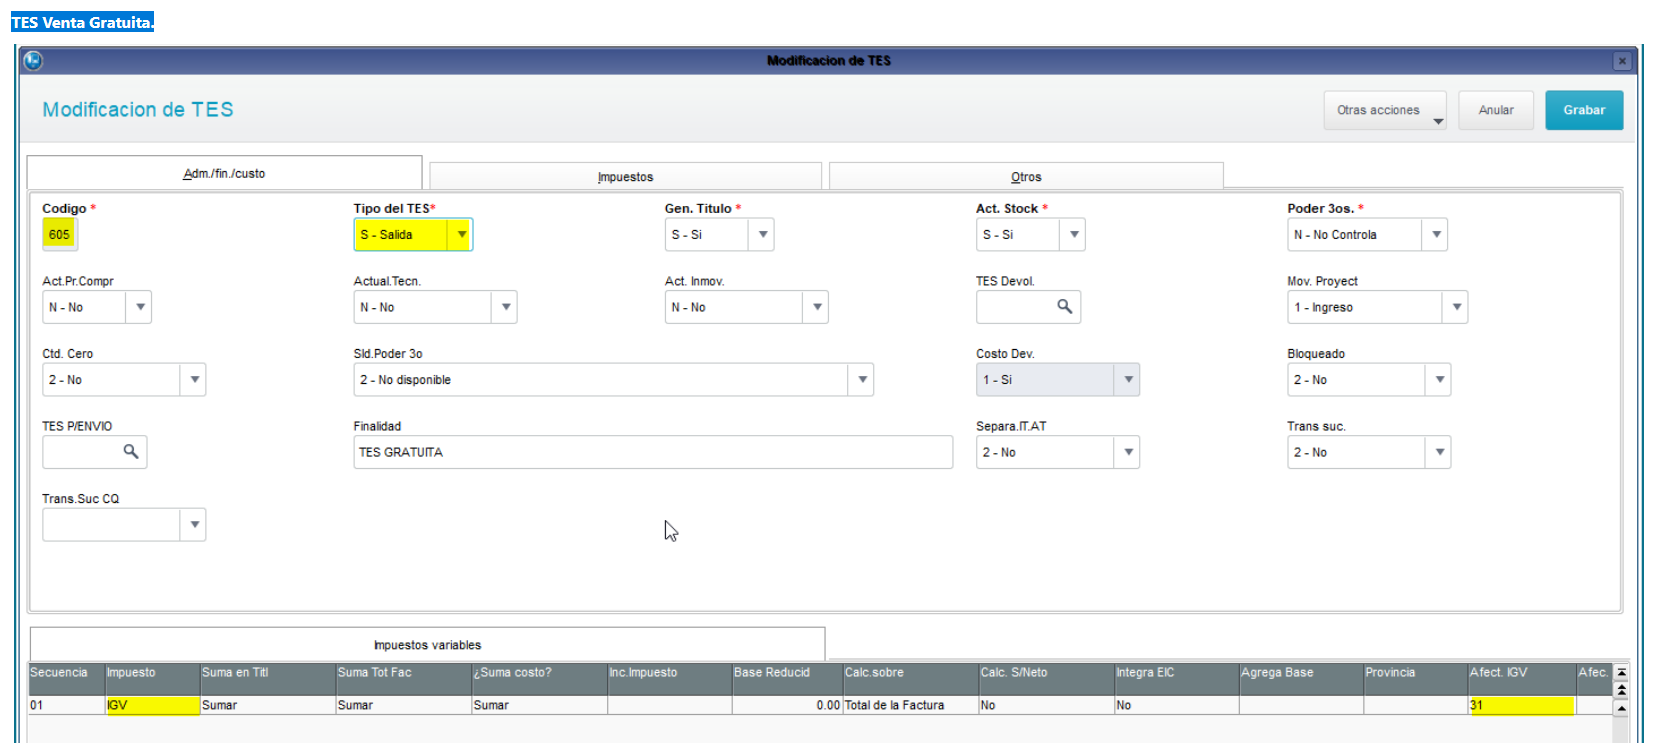Image resolution: width=1656 pixels, height=743 pixels.
Task: Select the Afect. IGV cell showing 31
Action: tap(1521, 705)
